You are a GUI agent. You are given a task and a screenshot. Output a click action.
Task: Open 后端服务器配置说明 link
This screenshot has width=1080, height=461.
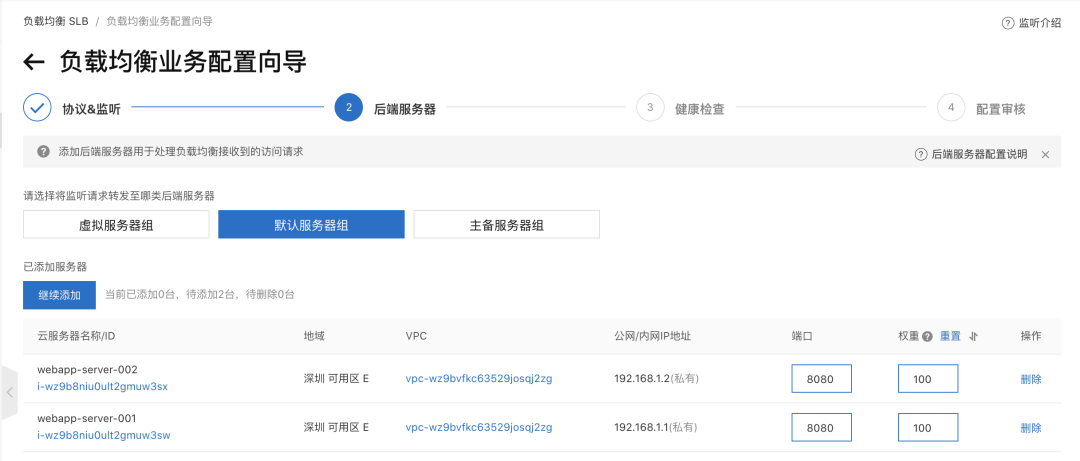point(979,154)
